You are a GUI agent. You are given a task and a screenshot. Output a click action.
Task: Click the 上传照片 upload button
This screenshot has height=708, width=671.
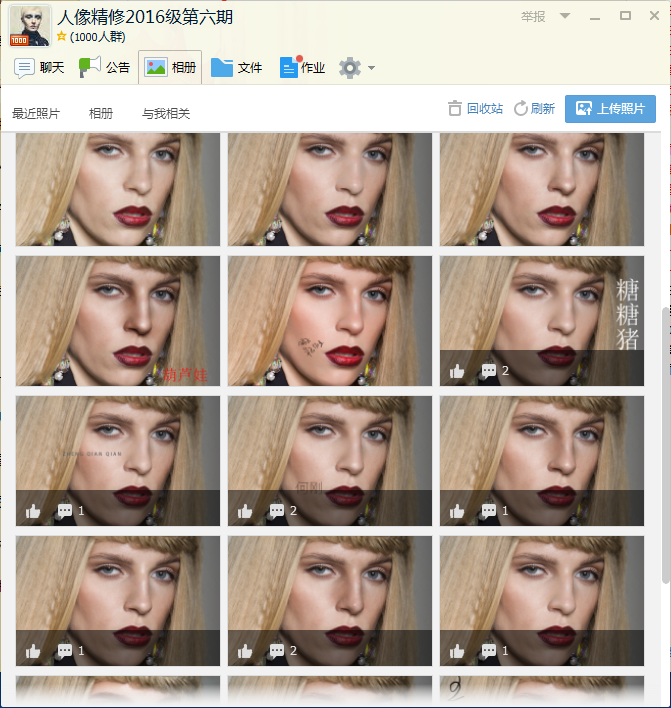(610, 109)
